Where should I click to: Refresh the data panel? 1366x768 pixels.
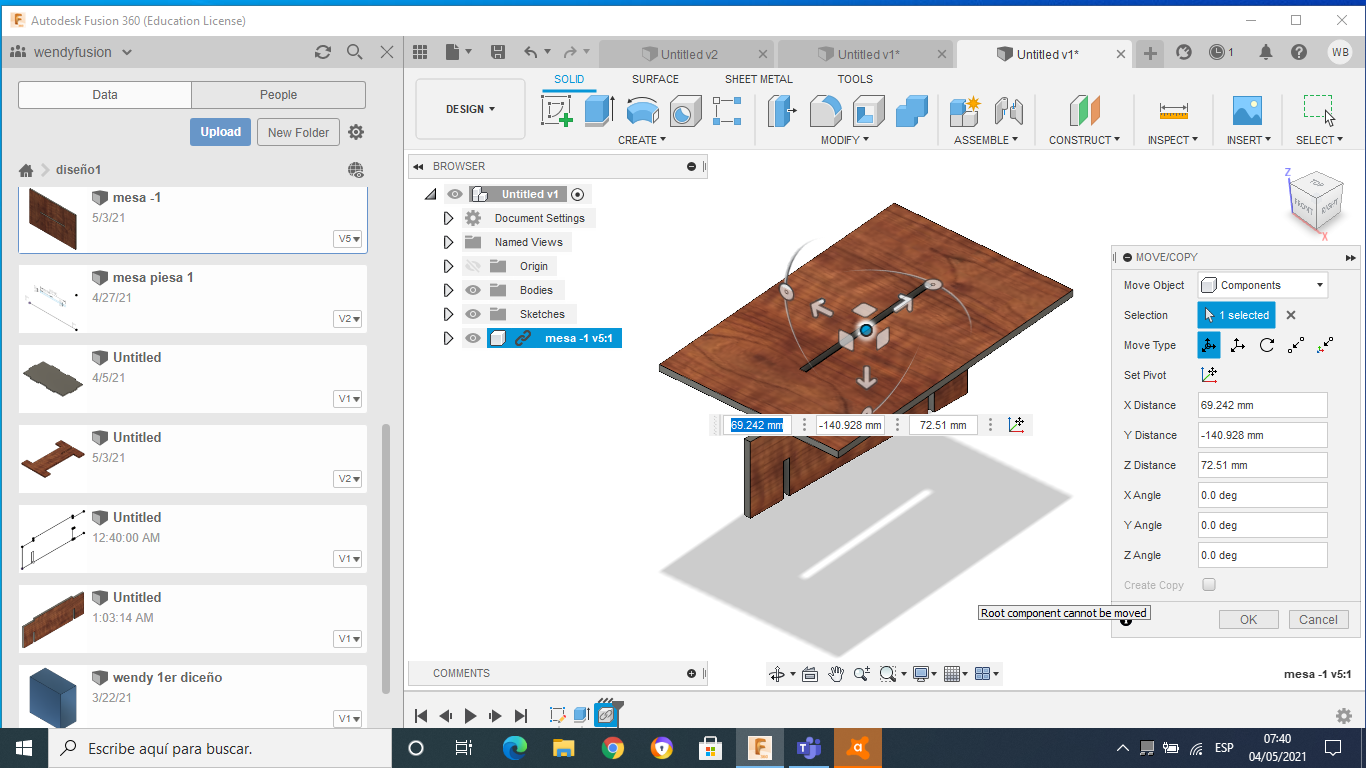point(322,52)
